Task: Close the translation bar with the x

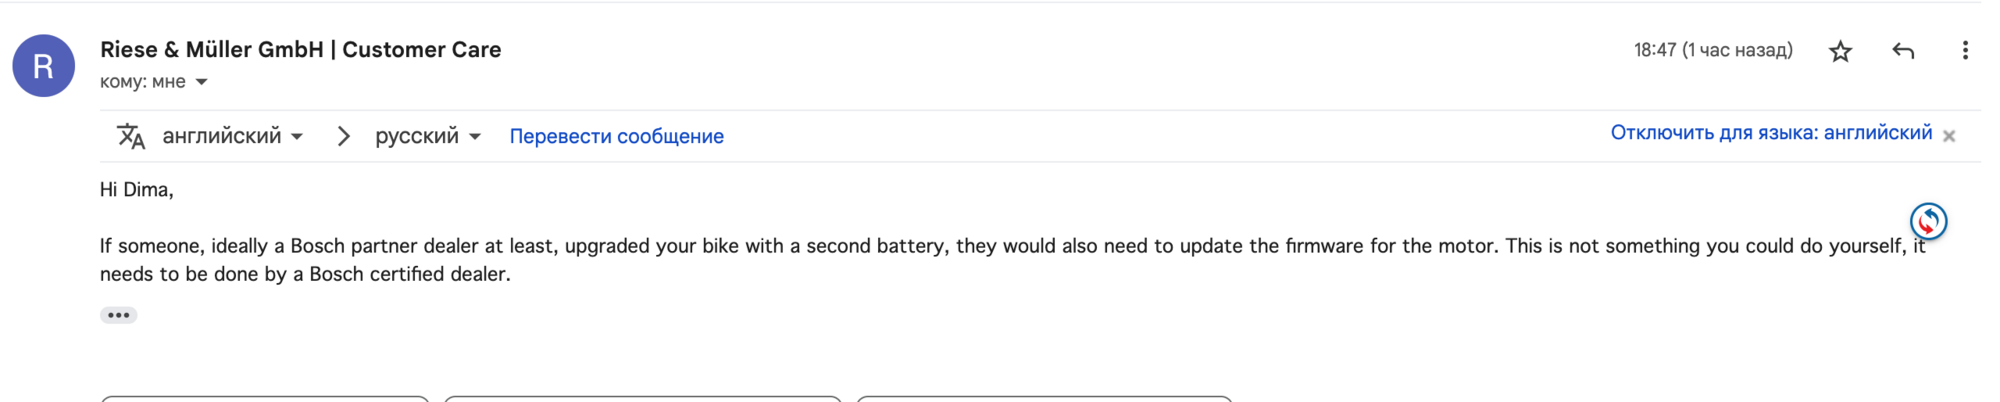Action: [1949, 136]
